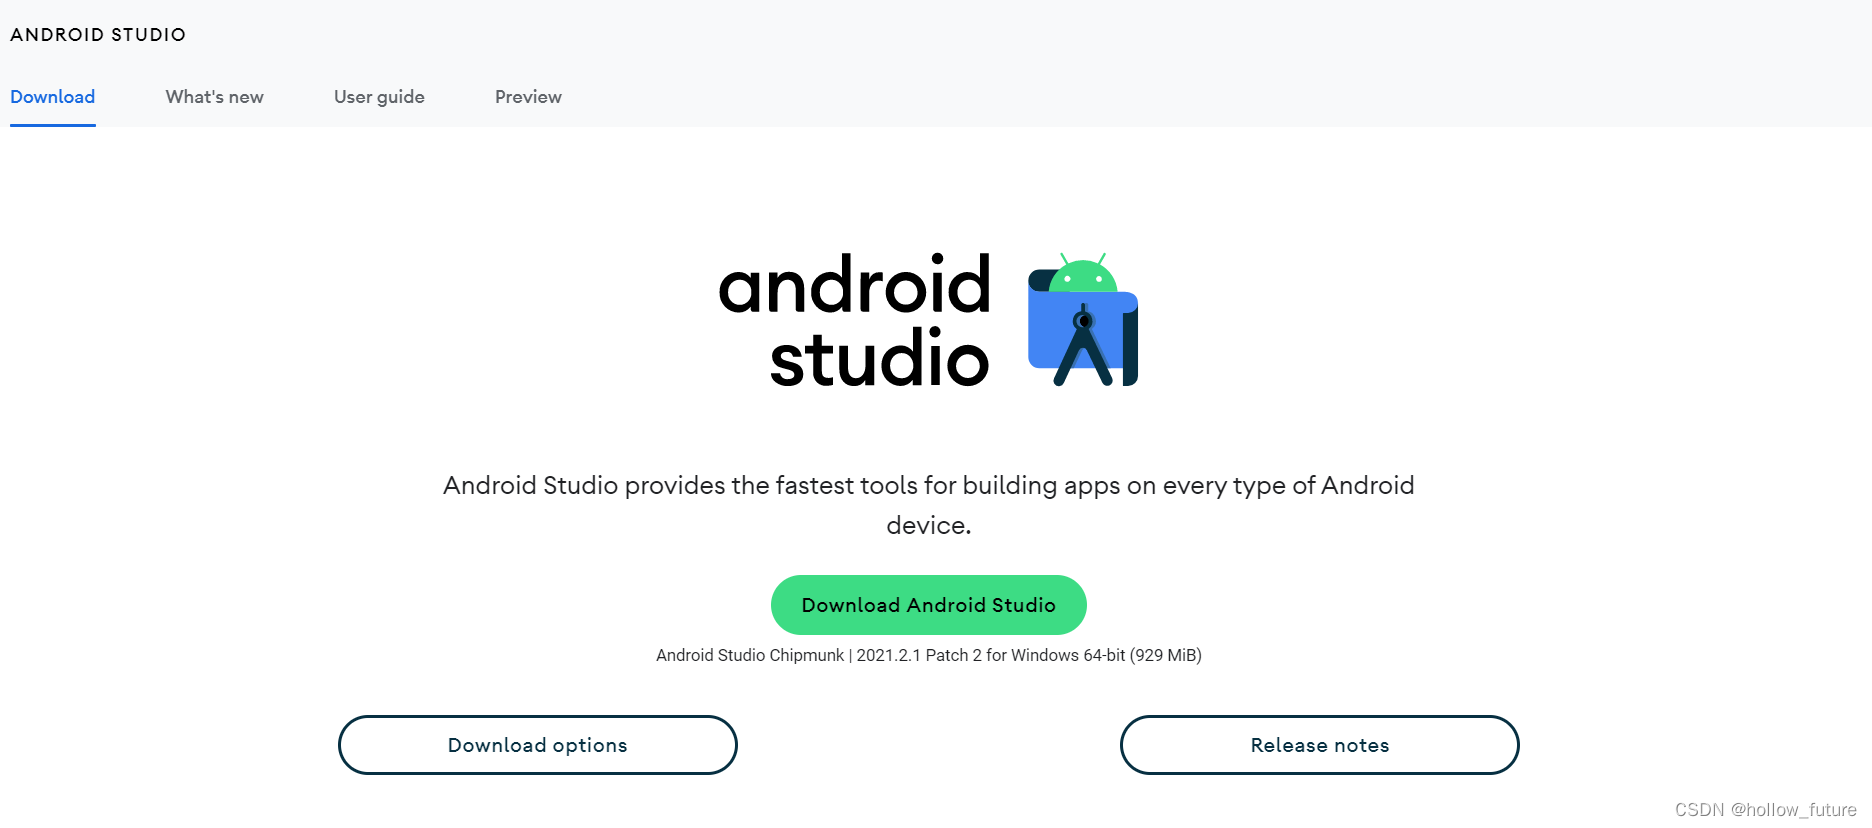Click the green Download Android Studio button
1872x828 pixels.
[928, 605]
